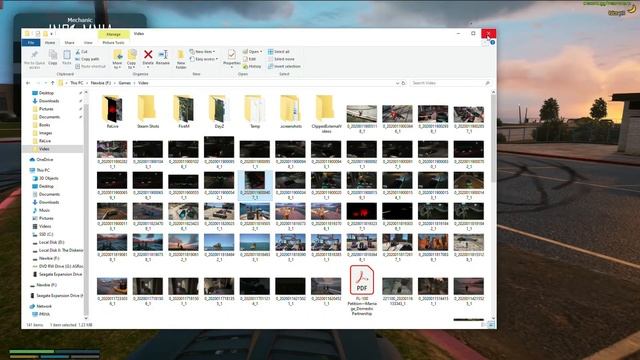The image size is (640, 360).
Task: Select Images folder in navigation pane
Action: point(45,133)
